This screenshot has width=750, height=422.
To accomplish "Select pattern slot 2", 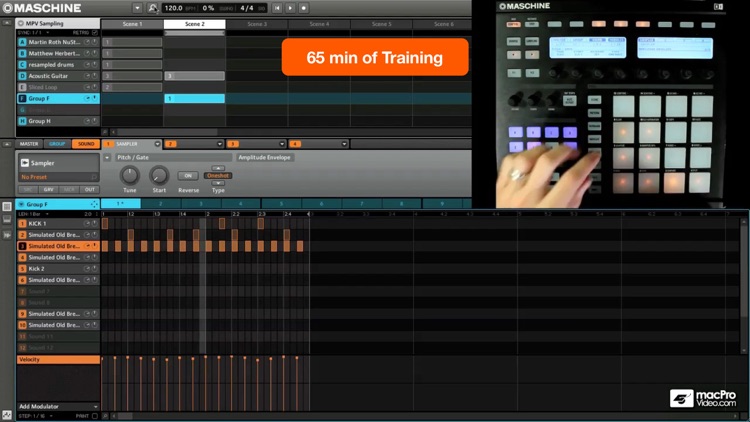I will [x=161, y=204].
